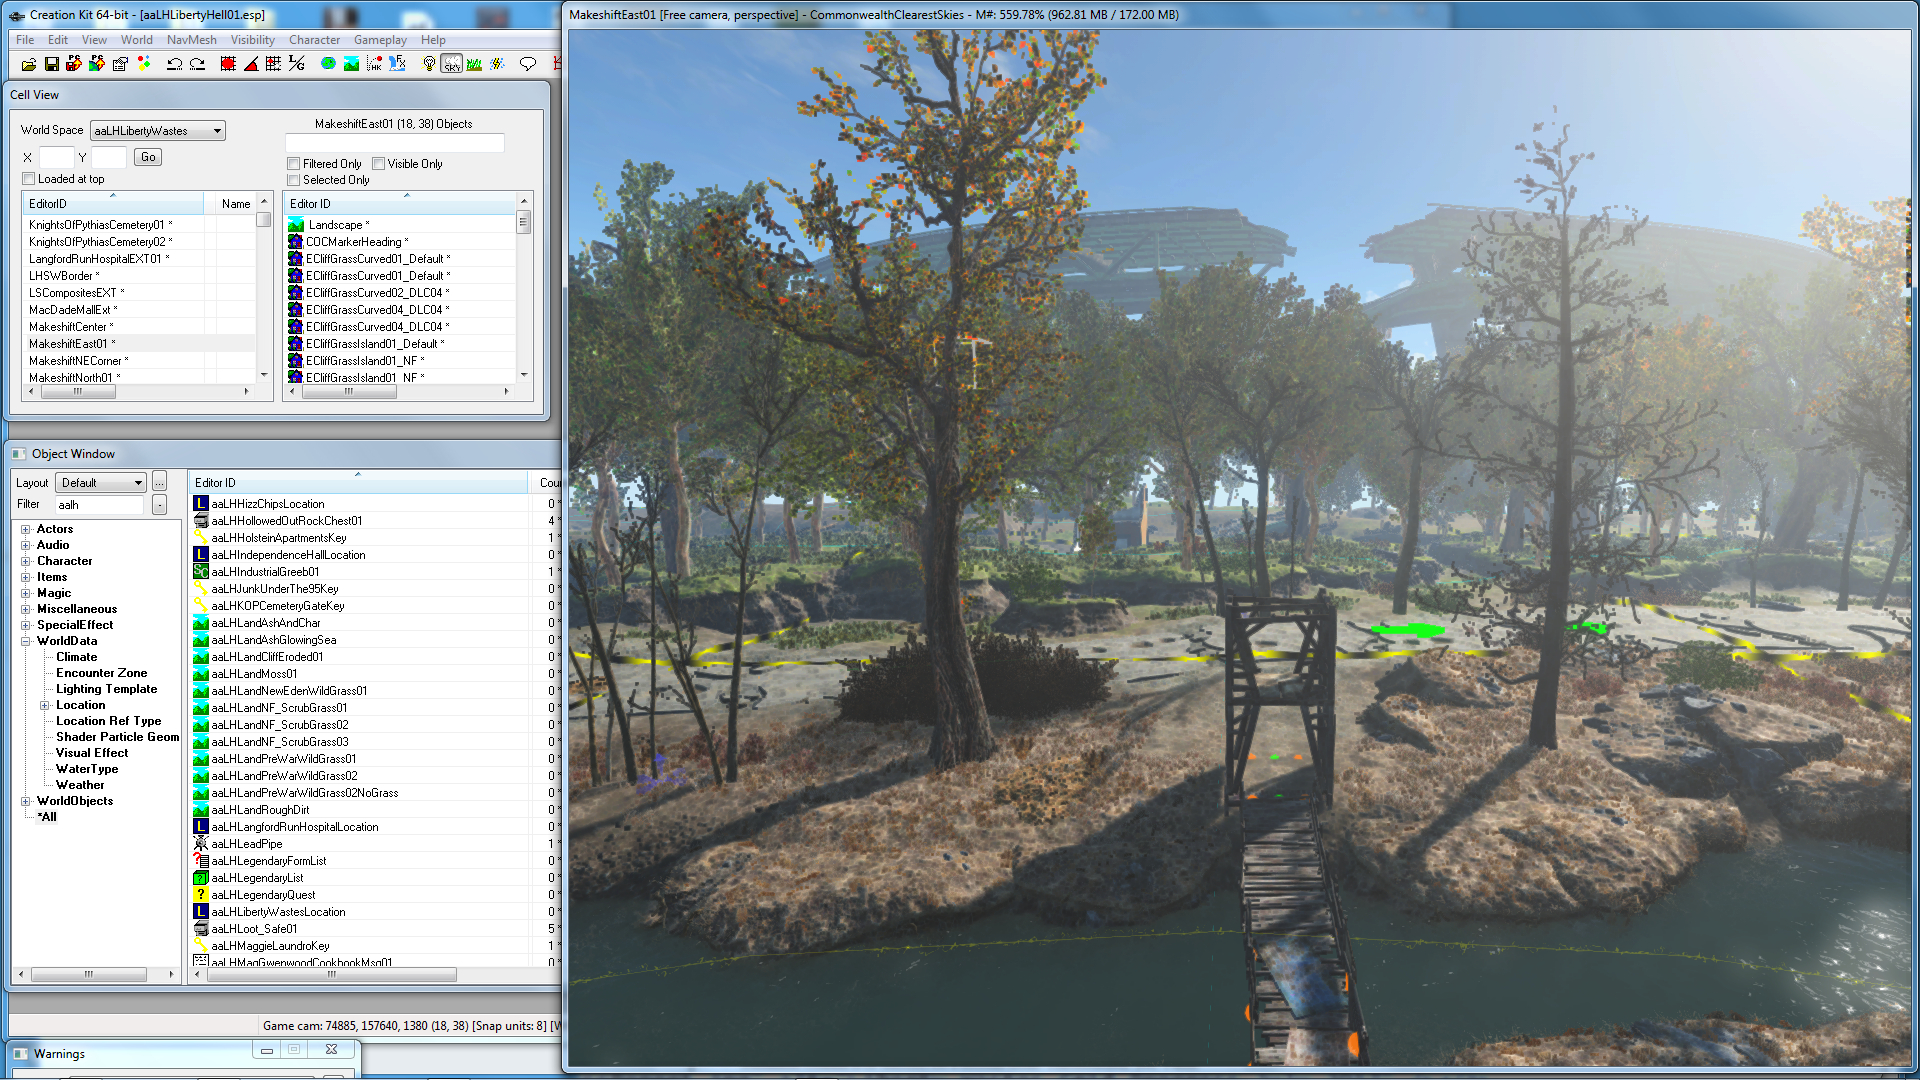Viewport: 1920px width, 1080px height.
Task: Click the Object Window tree horizontal scrollbar thumb
Action: pos(89,974)
